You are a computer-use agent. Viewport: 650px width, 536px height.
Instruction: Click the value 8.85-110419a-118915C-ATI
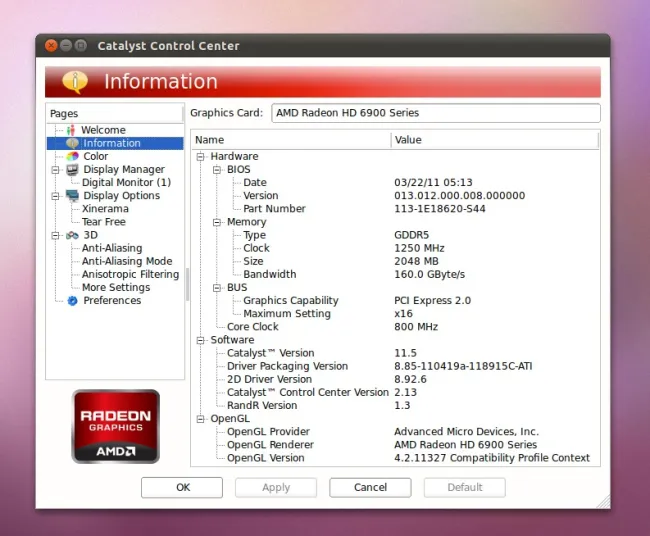[463, 366]
